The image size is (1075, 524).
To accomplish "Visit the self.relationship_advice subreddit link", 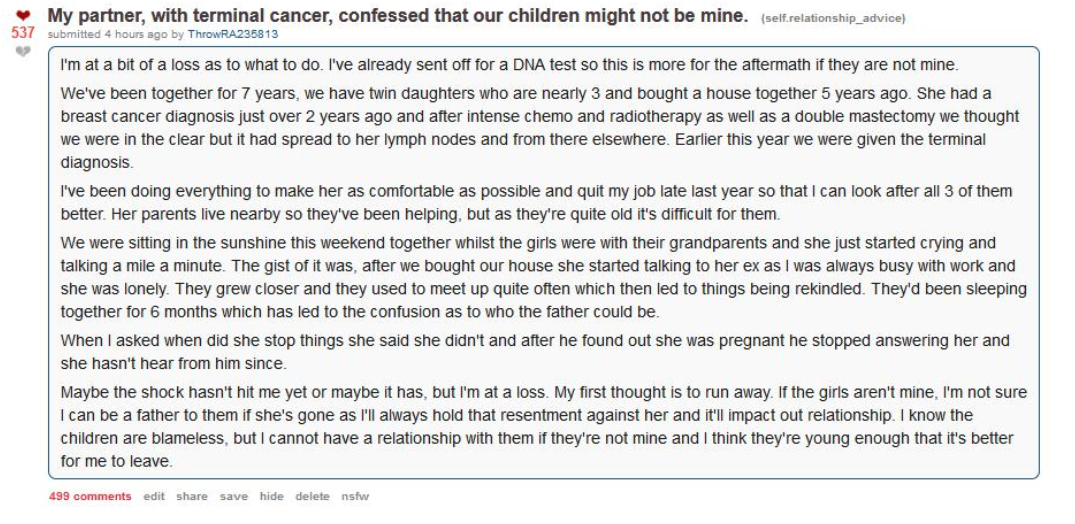I will coord(833,18).
